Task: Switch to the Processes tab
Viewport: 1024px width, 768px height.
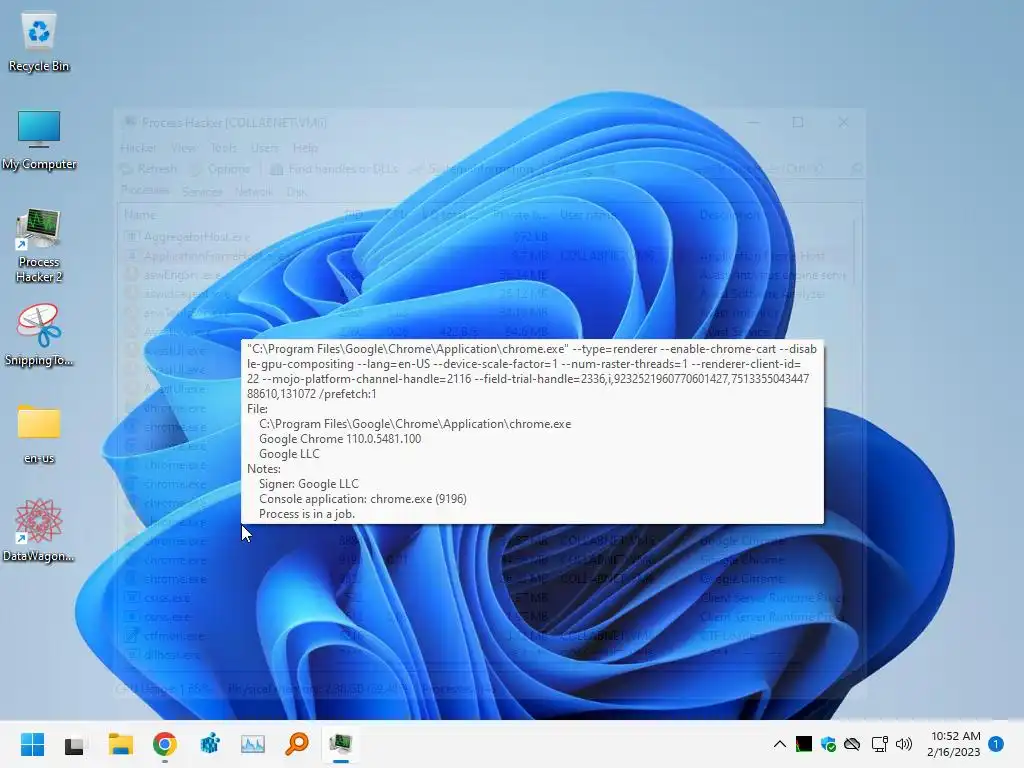Action: pyautogui.click(x=145, y=190)
